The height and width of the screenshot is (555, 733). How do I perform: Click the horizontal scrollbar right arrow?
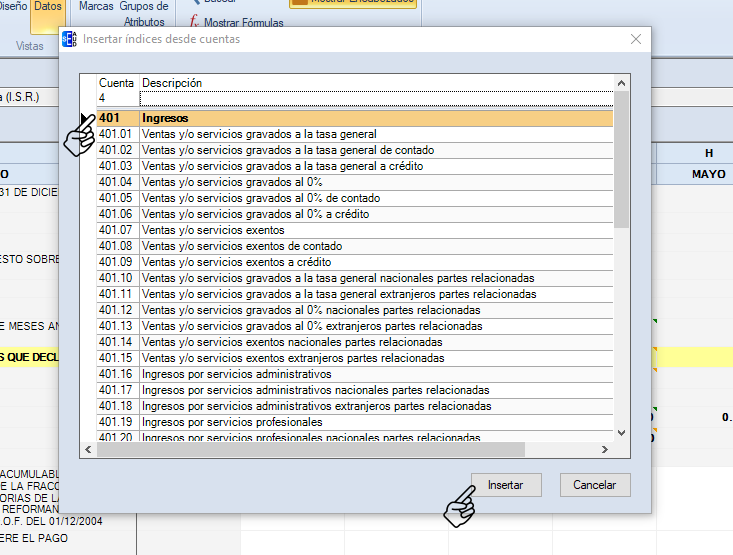click(x=606, y=449)
